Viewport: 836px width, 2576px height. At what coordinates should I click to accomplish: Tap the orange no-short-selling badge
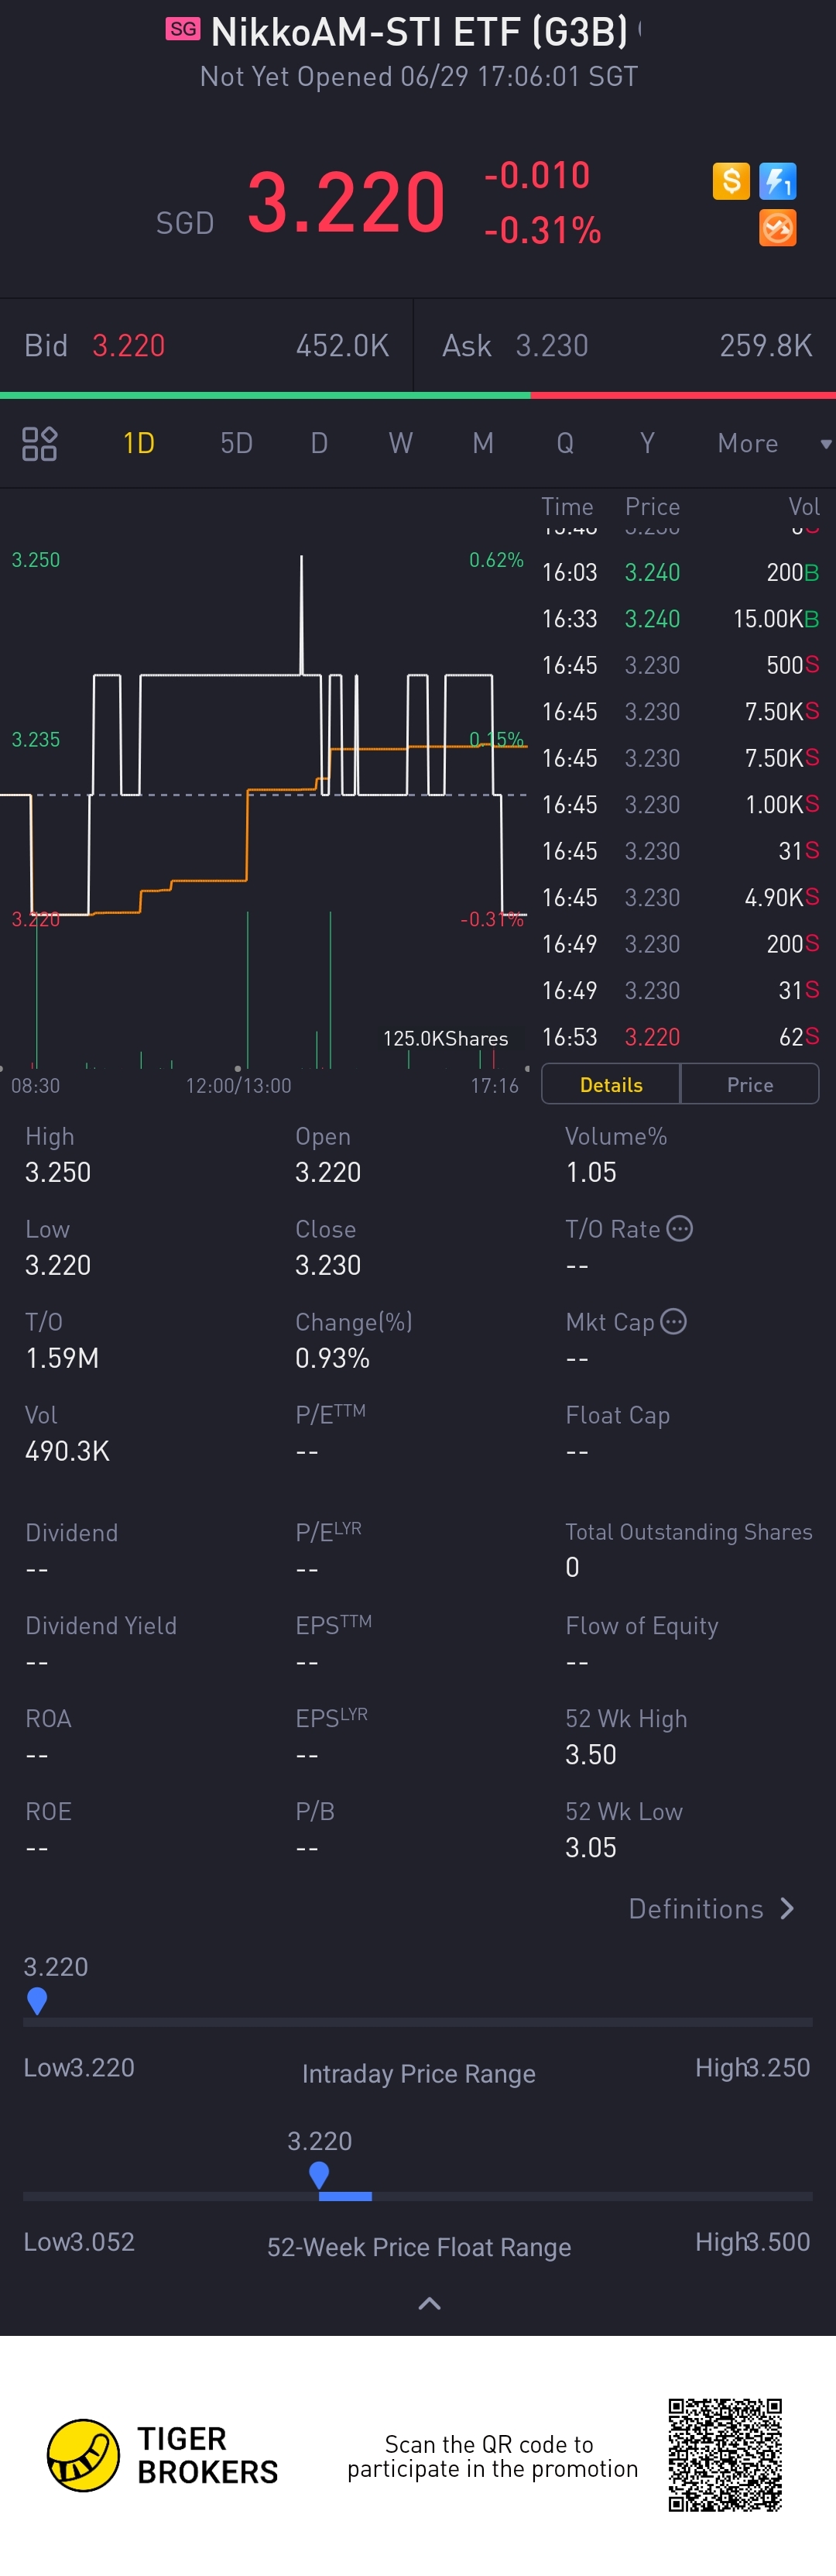point(777,228)
